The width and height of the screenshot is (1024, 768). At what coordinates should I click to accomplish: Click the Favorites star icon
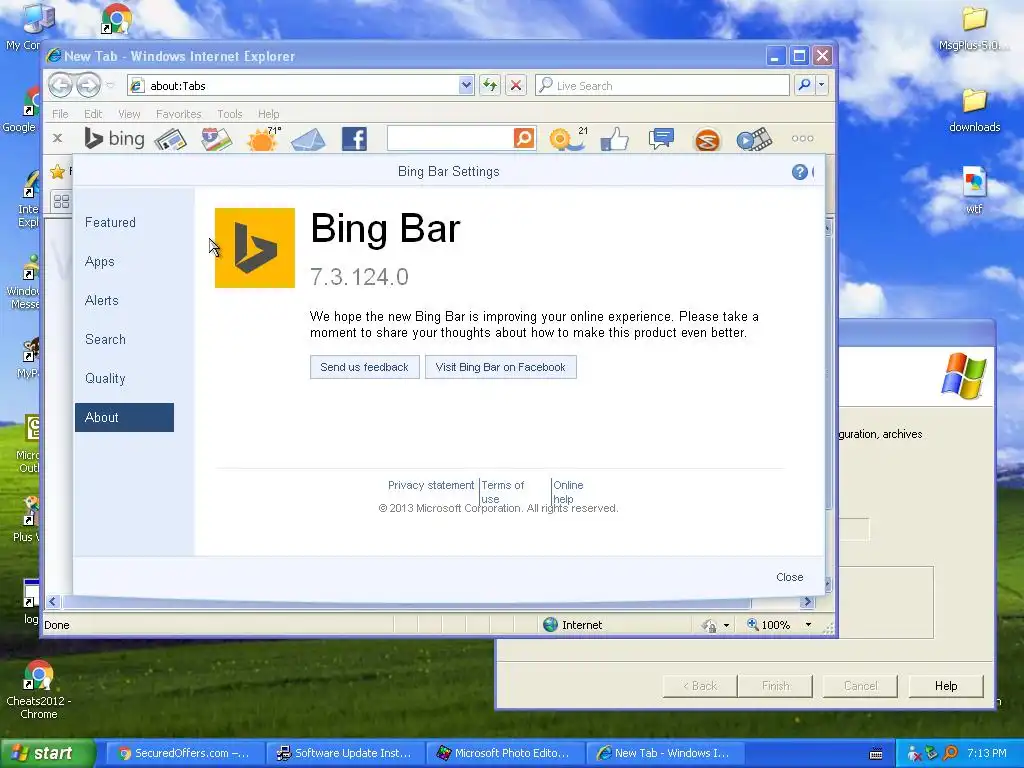coord(57,172)
